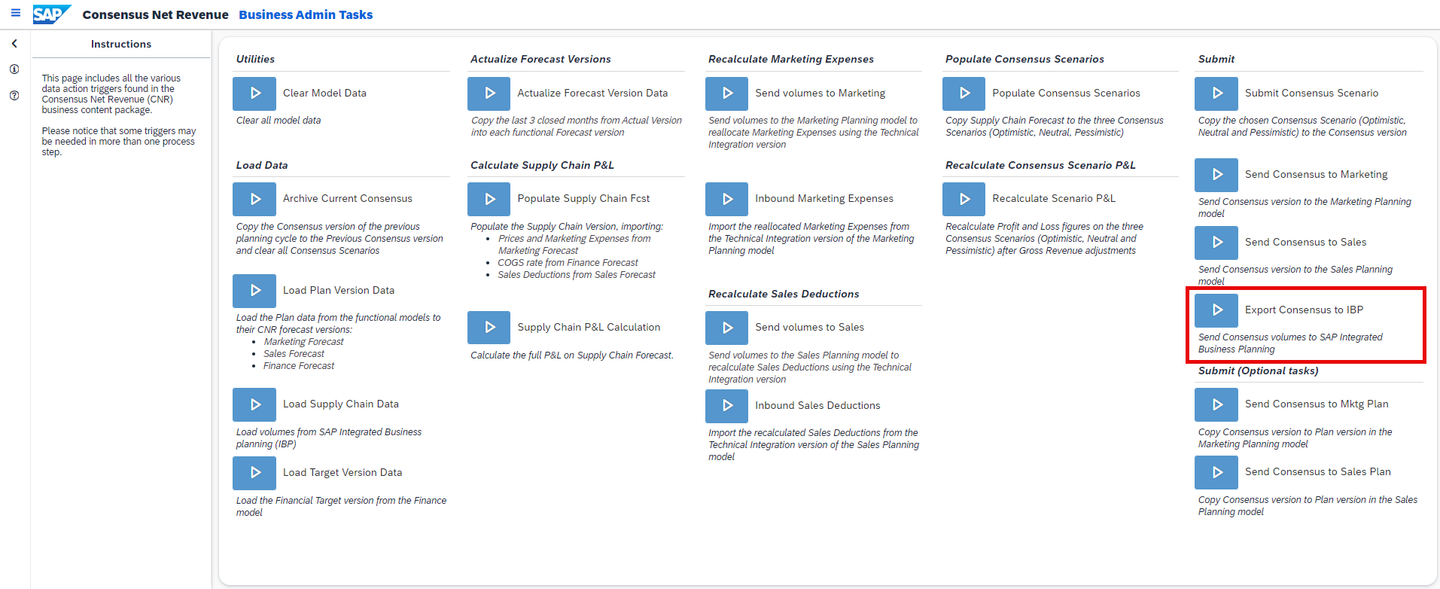The height and width of the screenshot is (589, 1440).
Task: Click 'Sales Deductions from Sales Forecast' bullet
Action: tap(577, 275)
